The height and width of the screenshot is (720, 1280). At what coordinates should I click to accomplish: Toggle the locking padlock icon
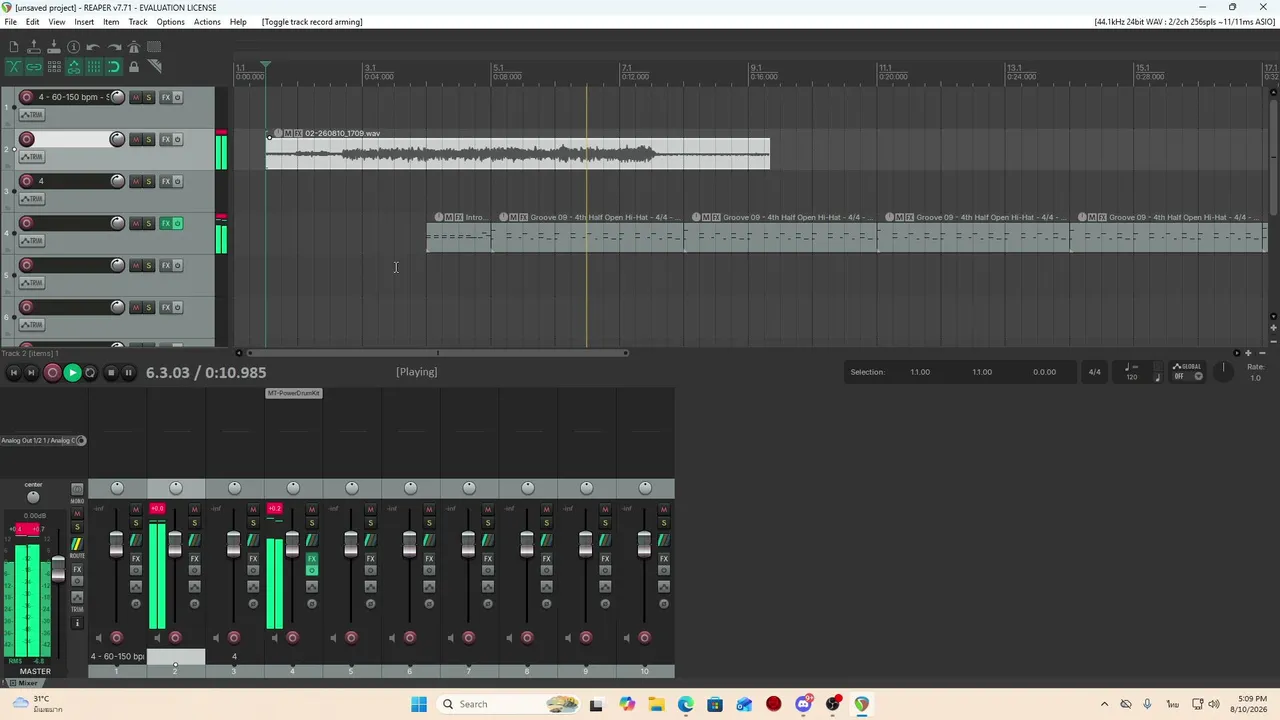pyautogui.click(x=134, y=67)
